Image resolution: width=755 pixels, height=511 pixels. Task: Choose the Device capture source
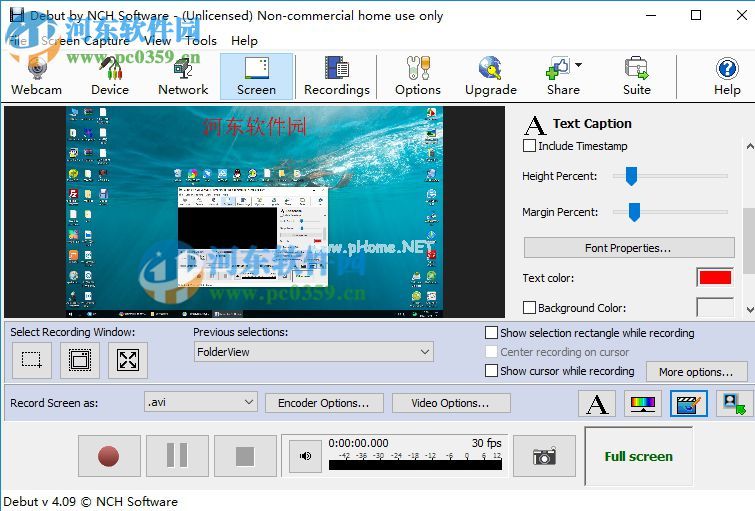(110, 77)
